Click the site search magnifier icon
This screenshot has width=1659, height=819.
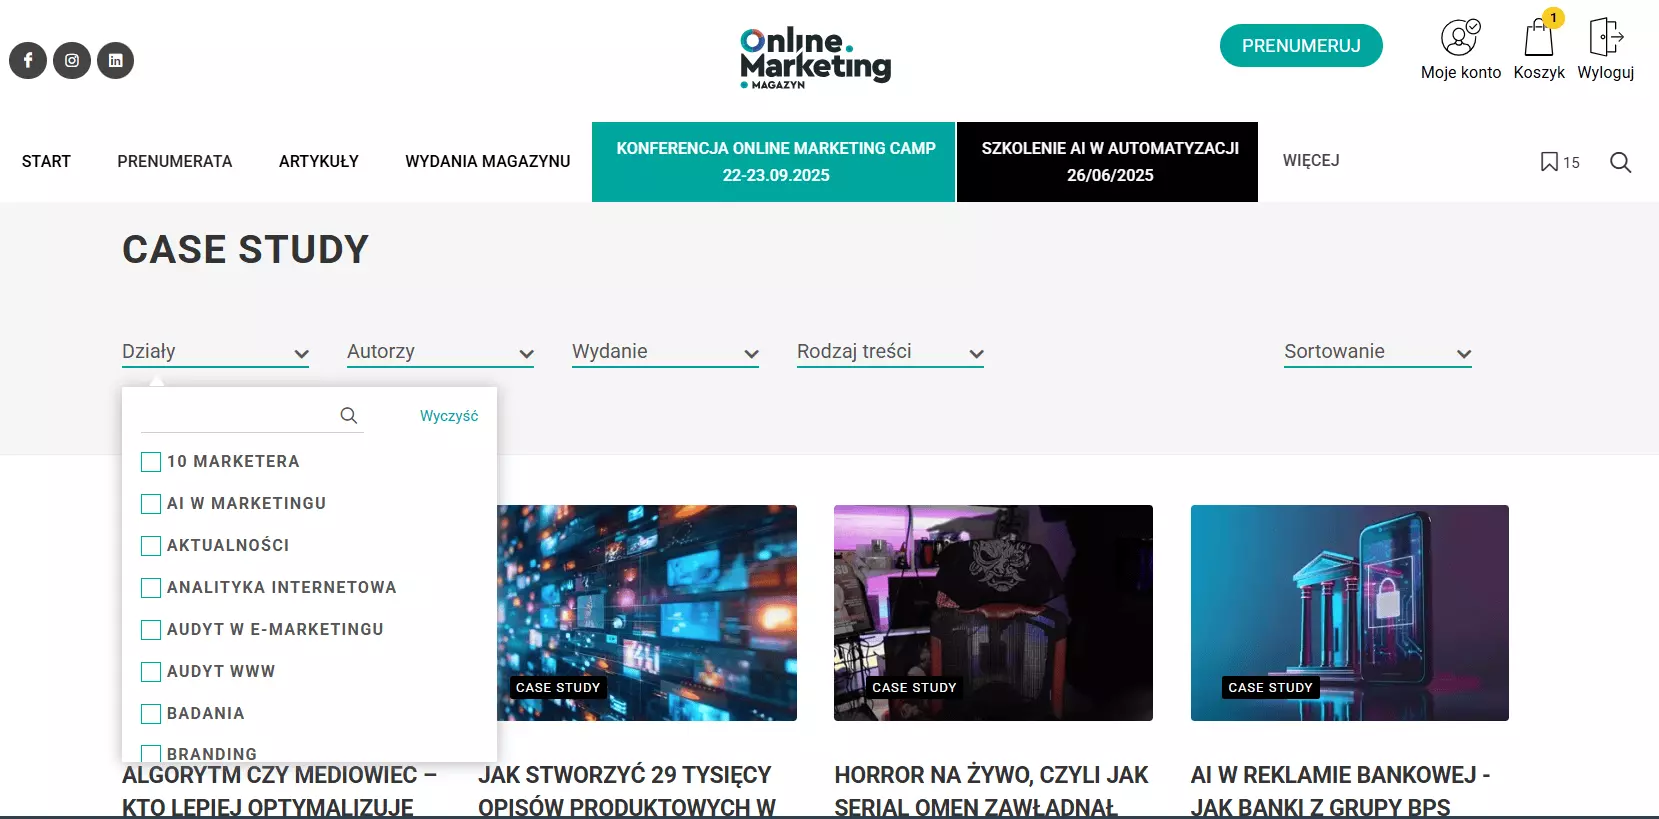pyautogui.click(x=1621, y=162)
